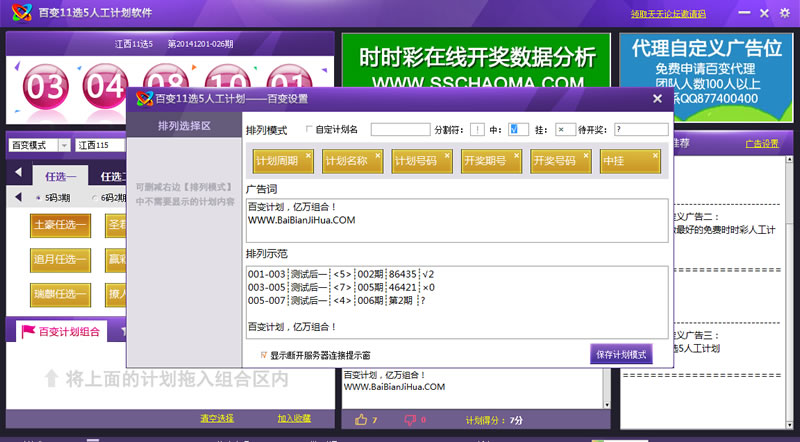800x442 pixels.
Task: Click the lottery ball numbered 04
Action: 106,86
